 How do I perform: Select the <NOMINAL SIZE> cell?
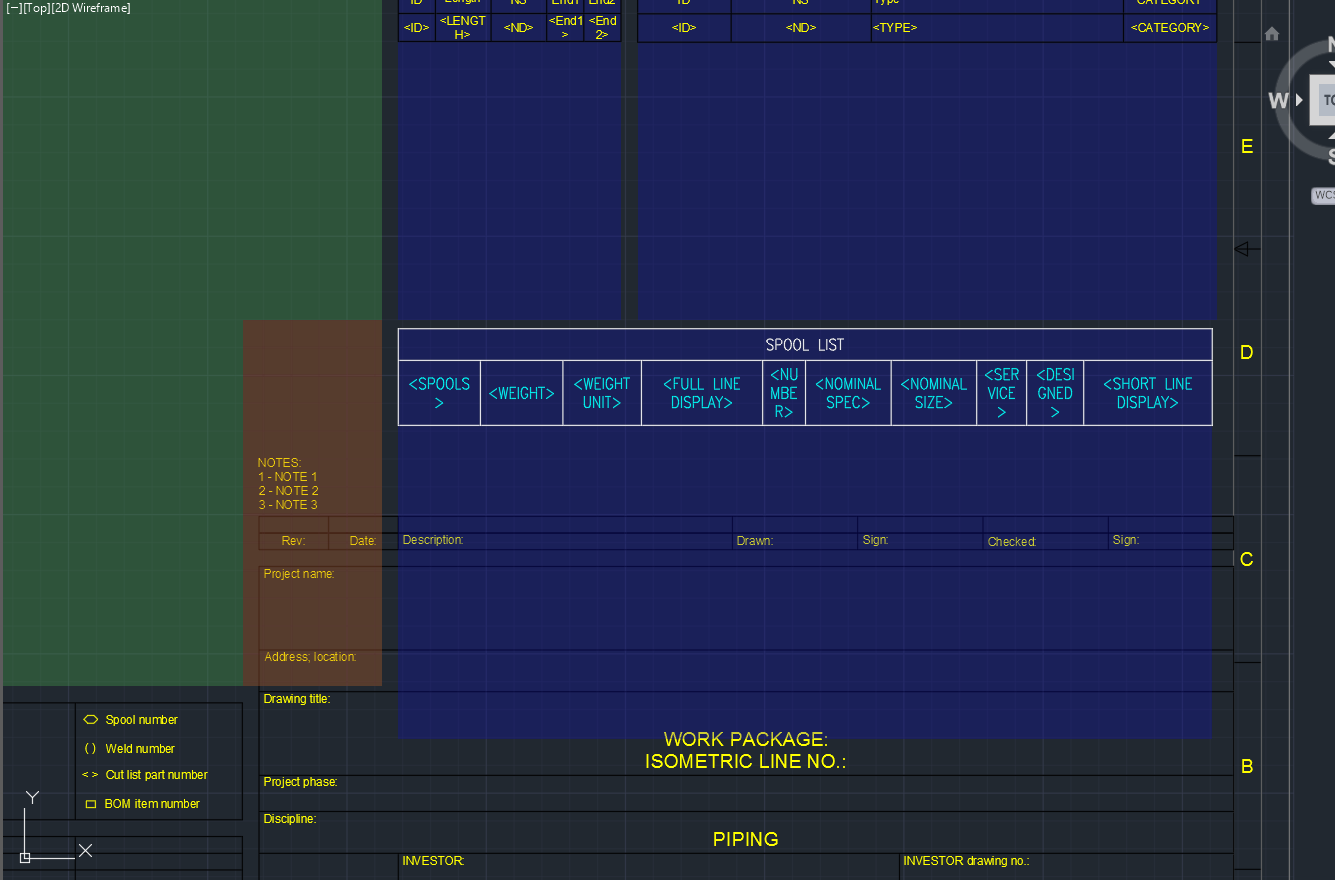(934, 393)
